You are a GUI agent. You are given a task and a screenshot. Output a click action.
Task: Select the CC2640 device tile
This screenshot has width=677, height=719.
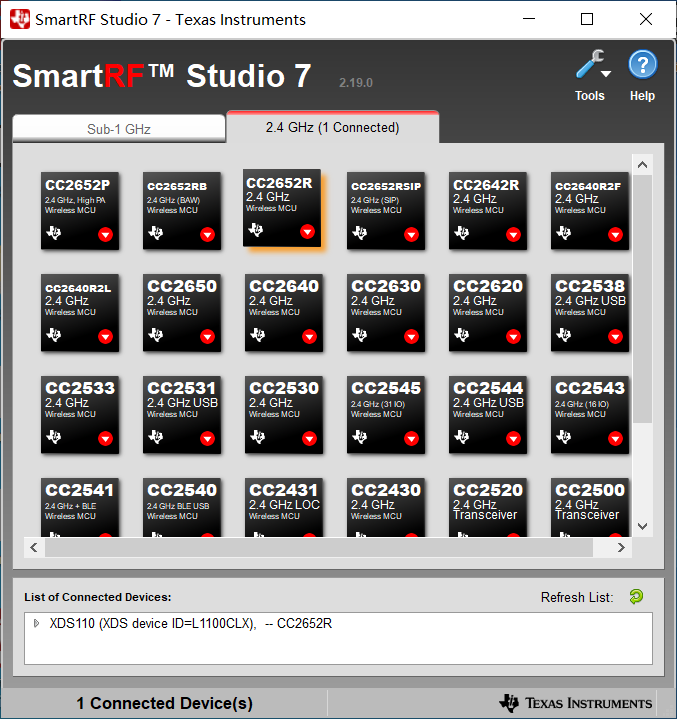pos(284,313)
